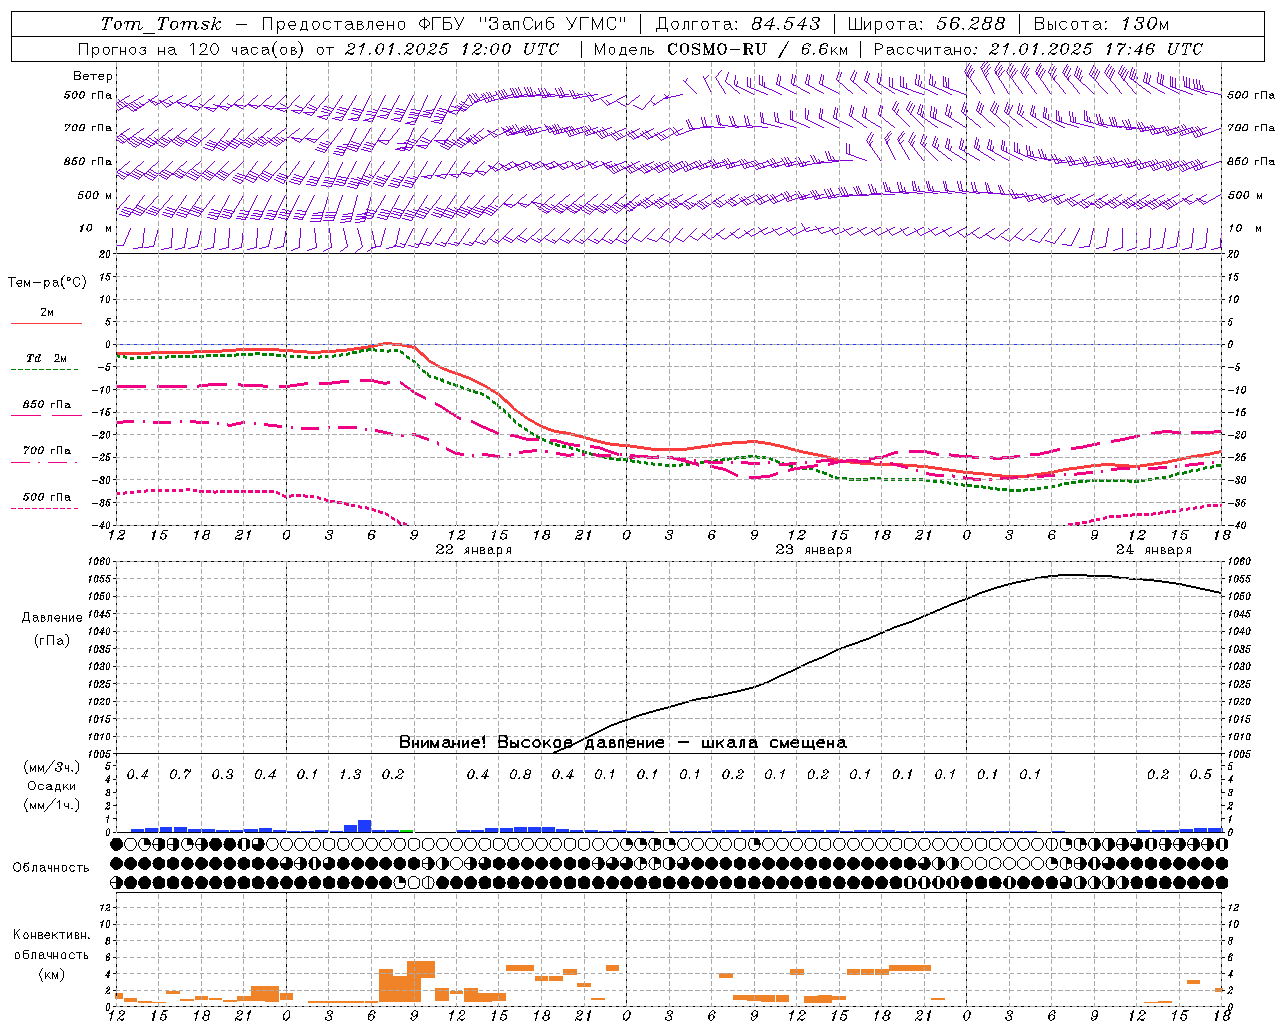Click "Прогноз на 120 часа(ов)" header text
Viewport: 1280px width, 1024px height.
(x=192, y=49)
